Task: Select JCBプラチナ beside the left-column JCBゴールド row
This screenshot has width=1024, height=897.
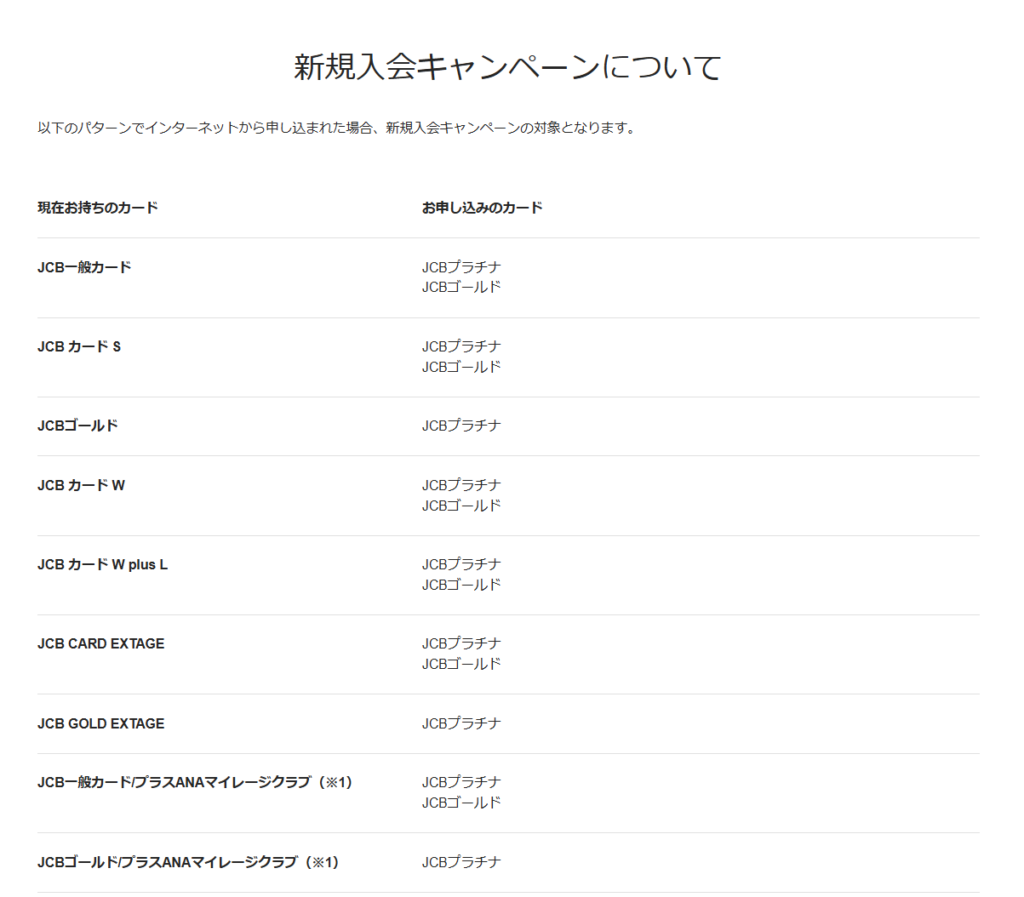Action: 461,425
